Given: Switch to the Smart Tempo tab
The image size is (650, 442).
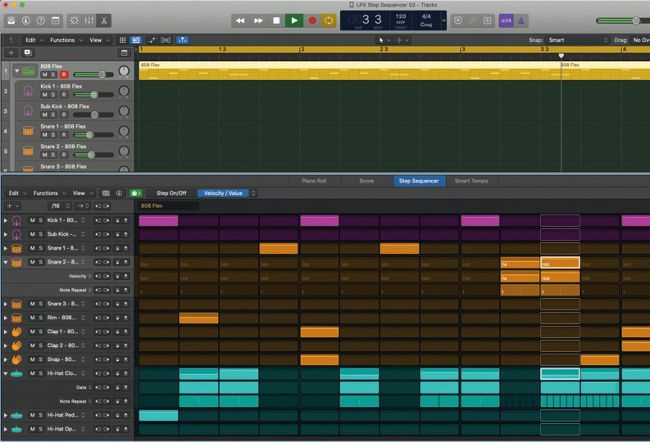Looking at the screenshot, I should click(x=472, y=181).
